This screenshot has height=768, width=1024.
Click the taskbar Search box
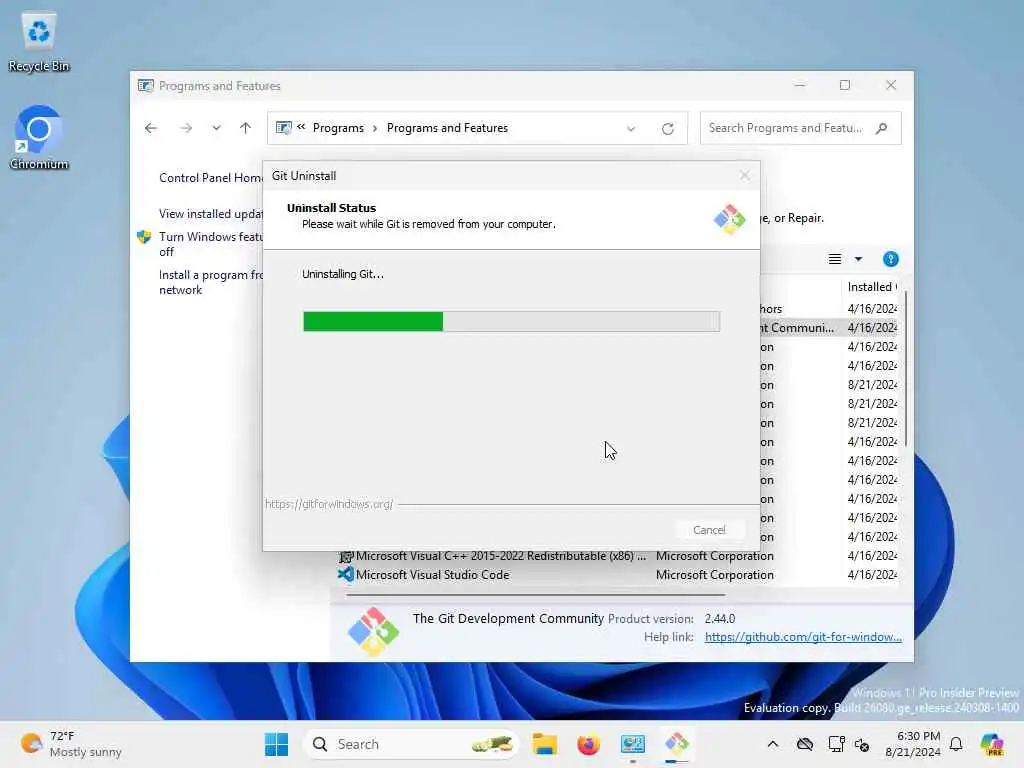411,744
